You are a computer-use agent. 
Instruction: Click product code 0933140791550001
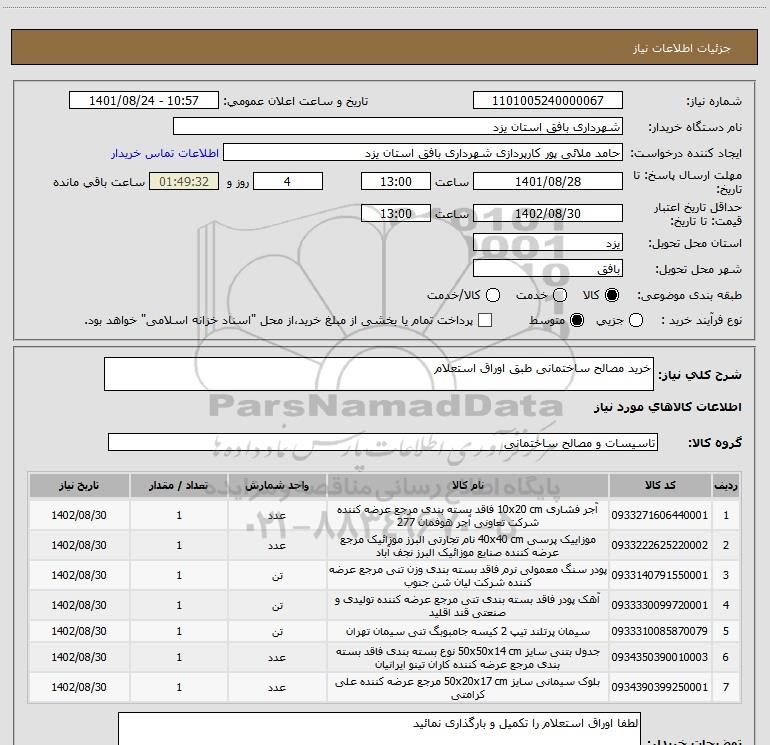pos(660,575)
